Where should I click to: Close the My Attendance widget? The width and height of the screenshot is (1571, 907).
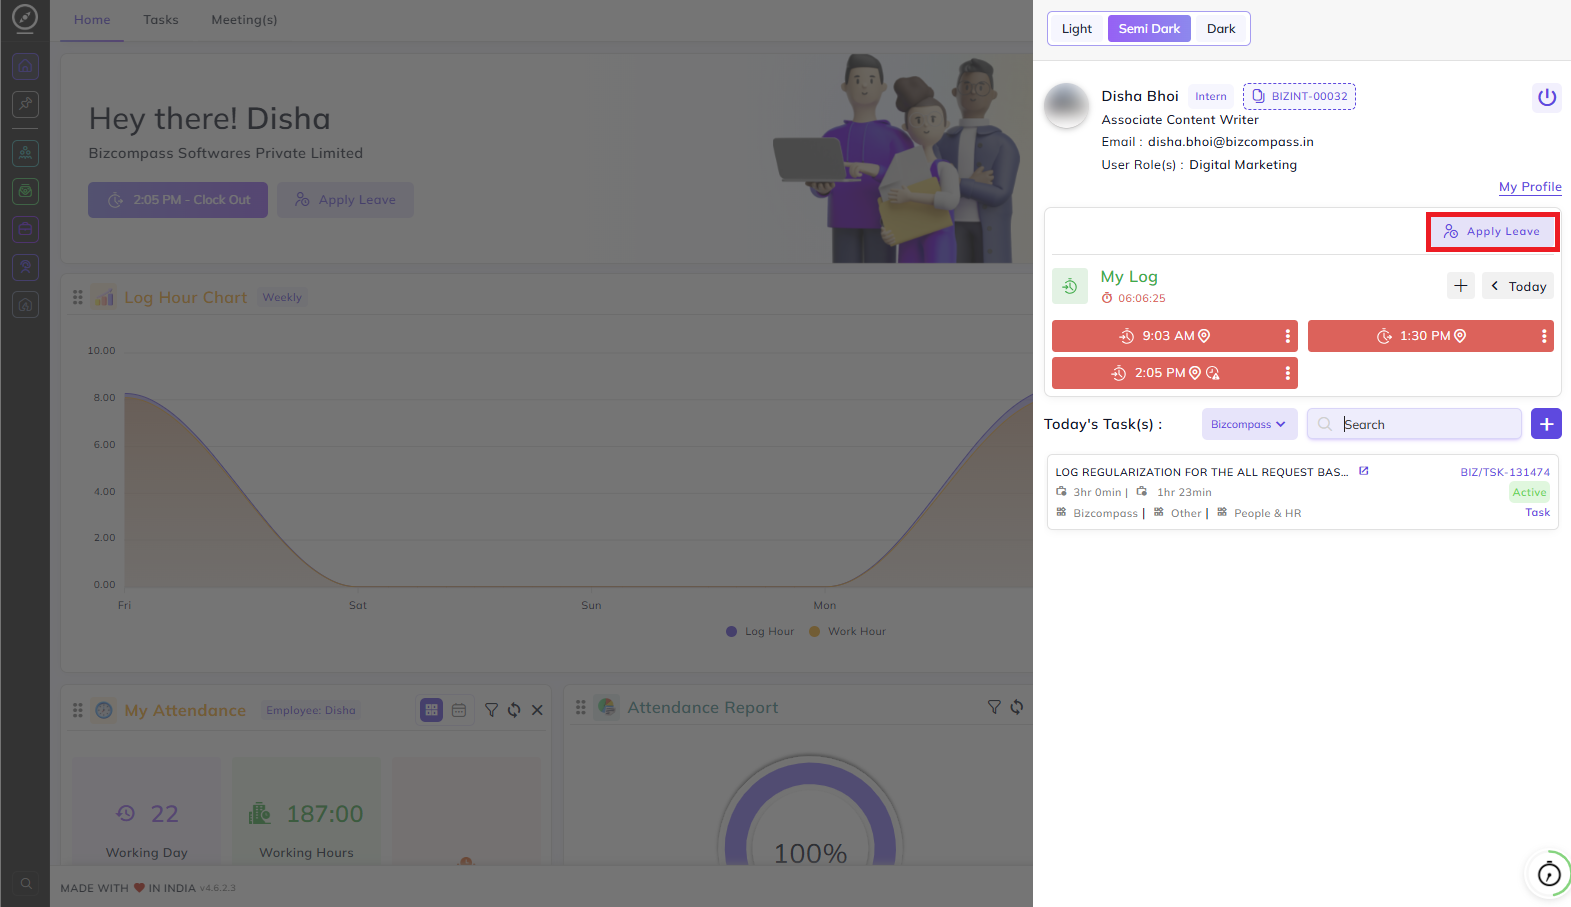pyautogui.click(x=537, y=710)
